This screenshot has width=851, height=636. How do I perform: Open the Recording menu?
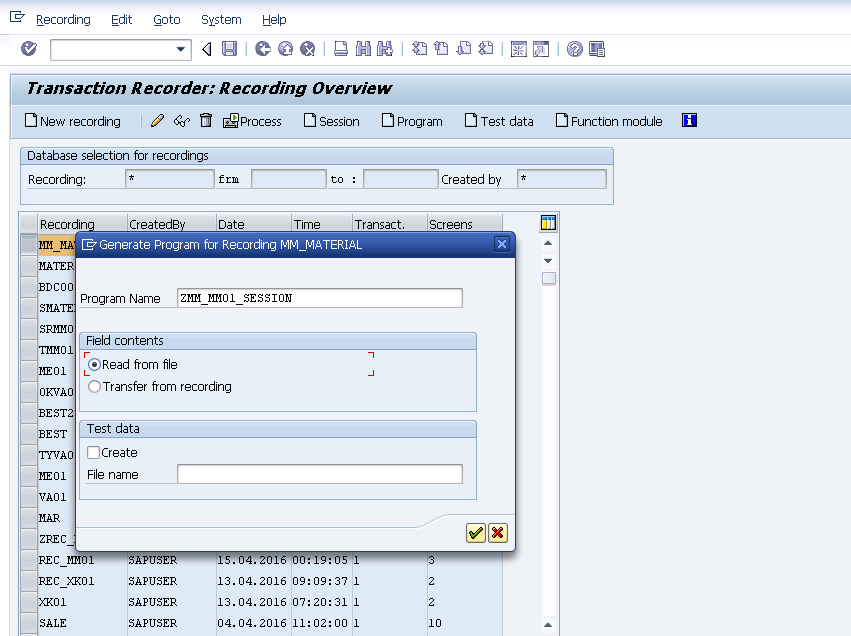click(63, 19)
